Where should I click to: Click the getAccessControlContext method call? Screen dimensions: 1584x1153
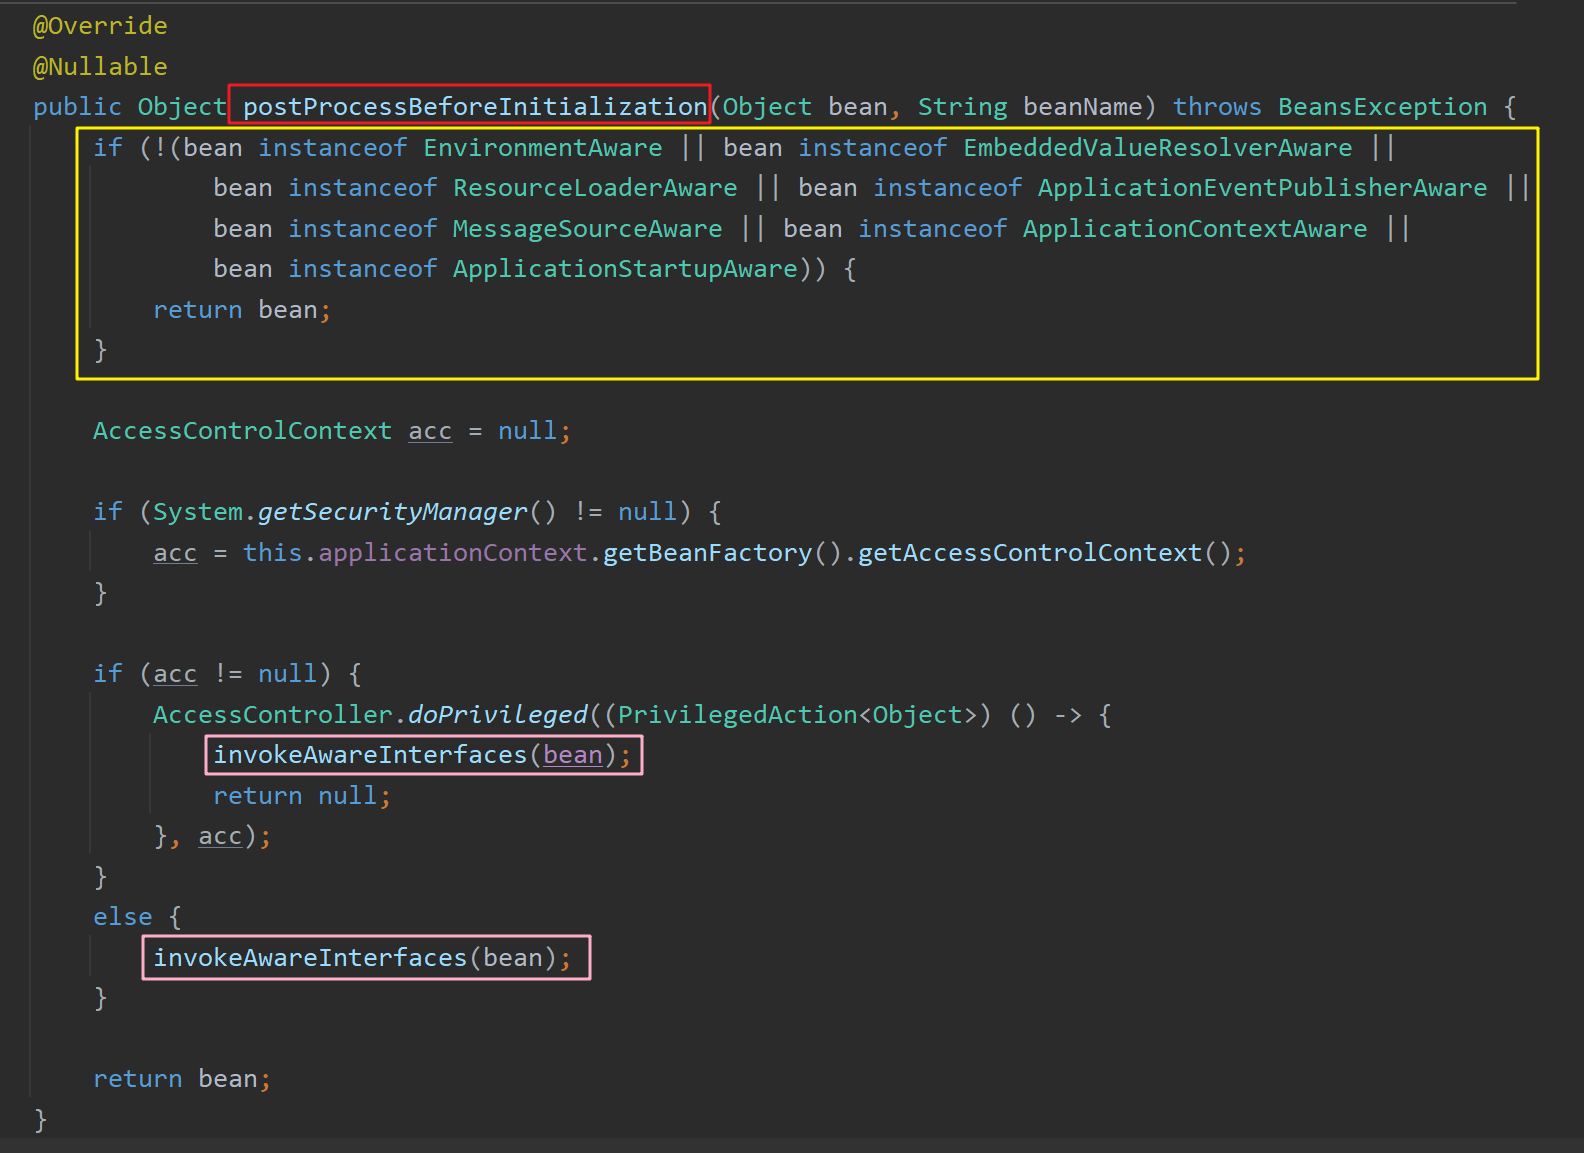point(1030,553)
